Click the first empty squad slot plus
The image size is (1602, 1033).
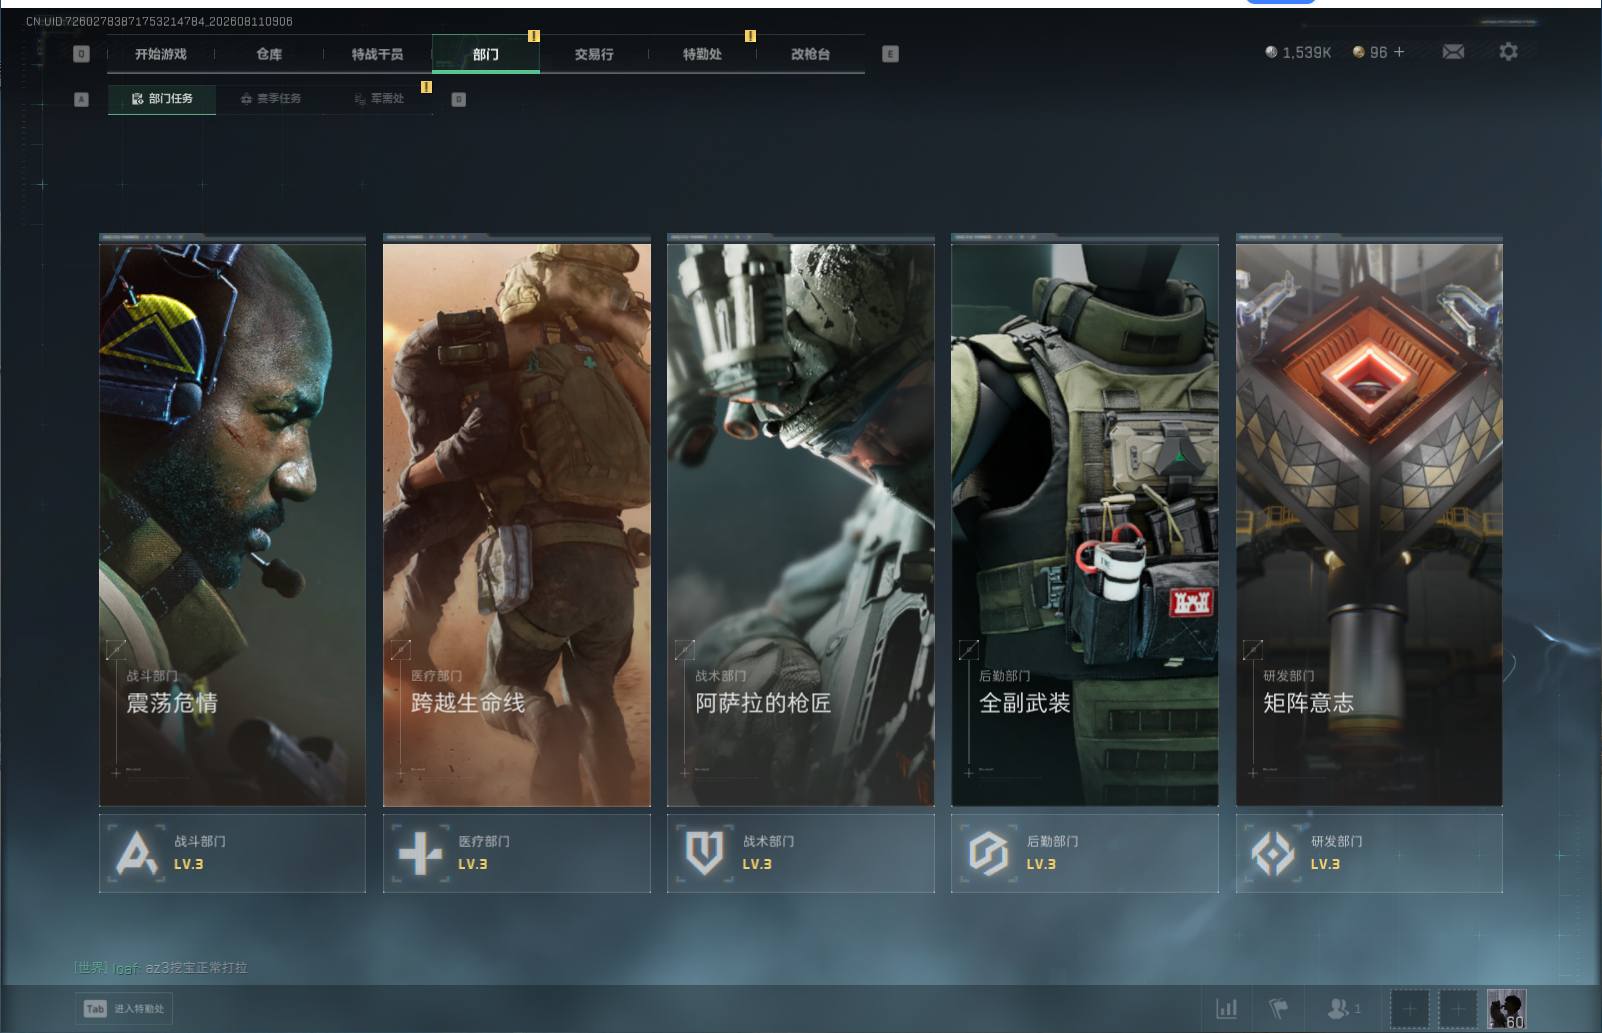tap(1410, 1009)
